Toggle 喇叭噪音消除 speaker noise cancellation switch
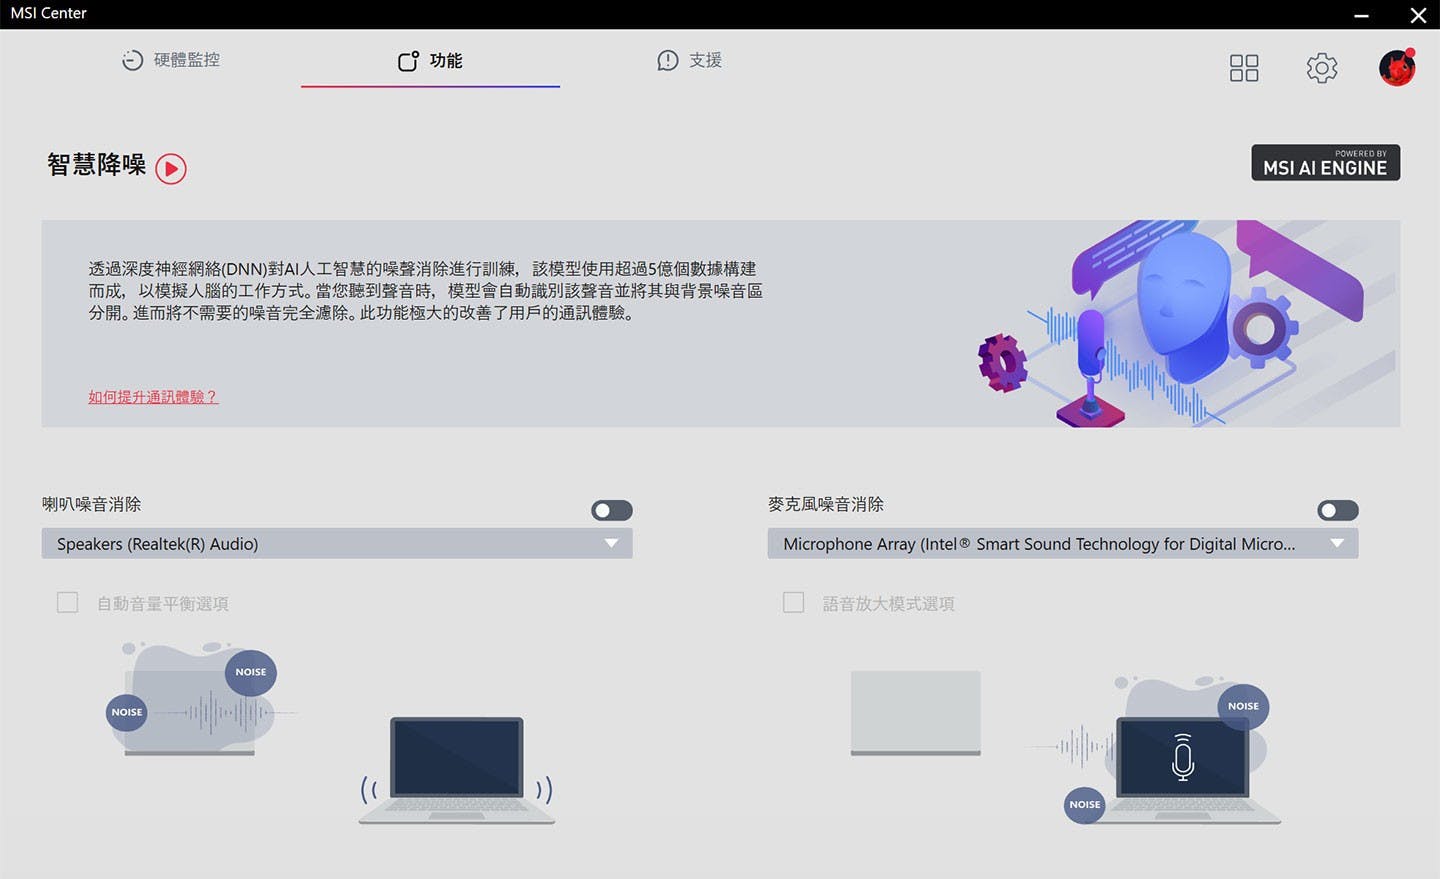Screen dimensions: 1440x879 pyautogui.click(x=612, y=511)
